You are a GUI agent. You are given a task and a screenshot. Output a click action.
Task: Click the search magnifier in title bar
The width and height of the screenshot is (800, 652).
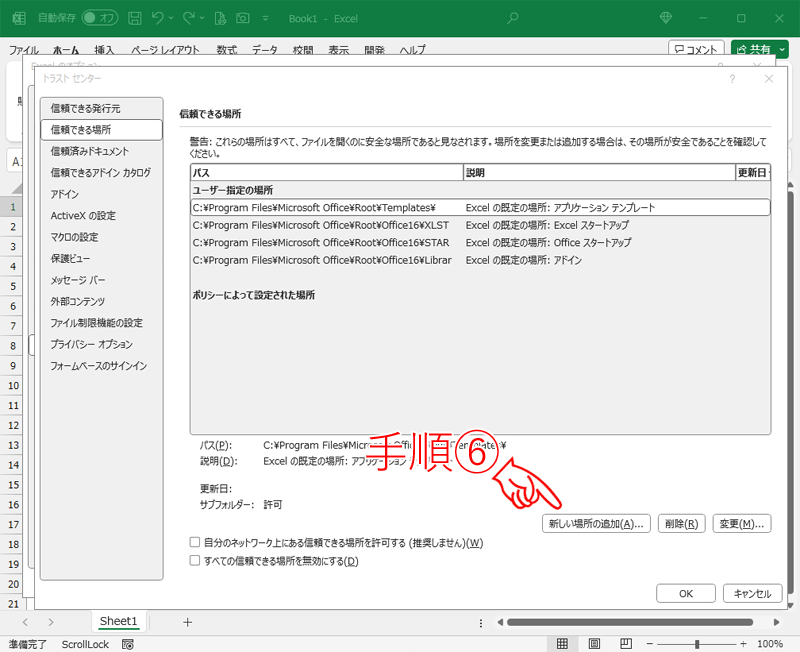(x=512, y=18)
